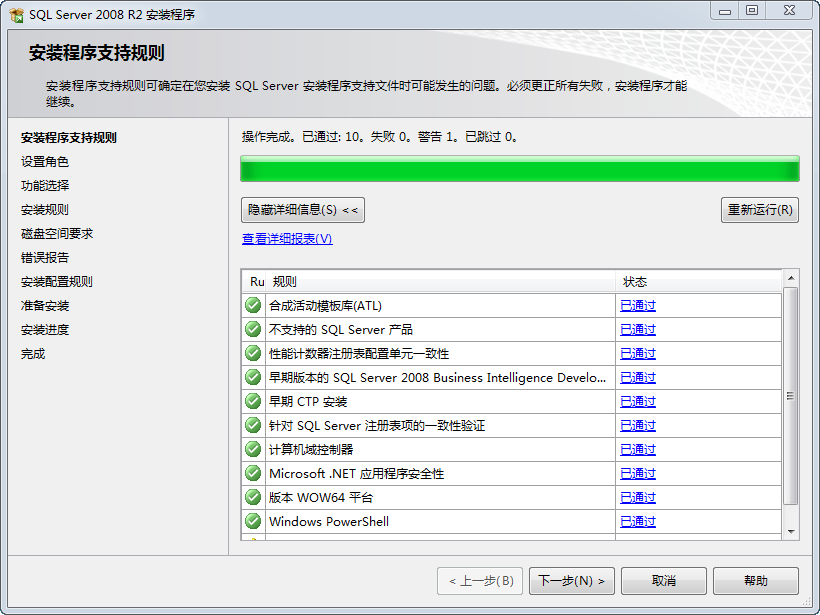This screenshot has height=615, width=820.
Task: Select 安装配置规则 step in sidebar
Action: [x=57, y=282]
